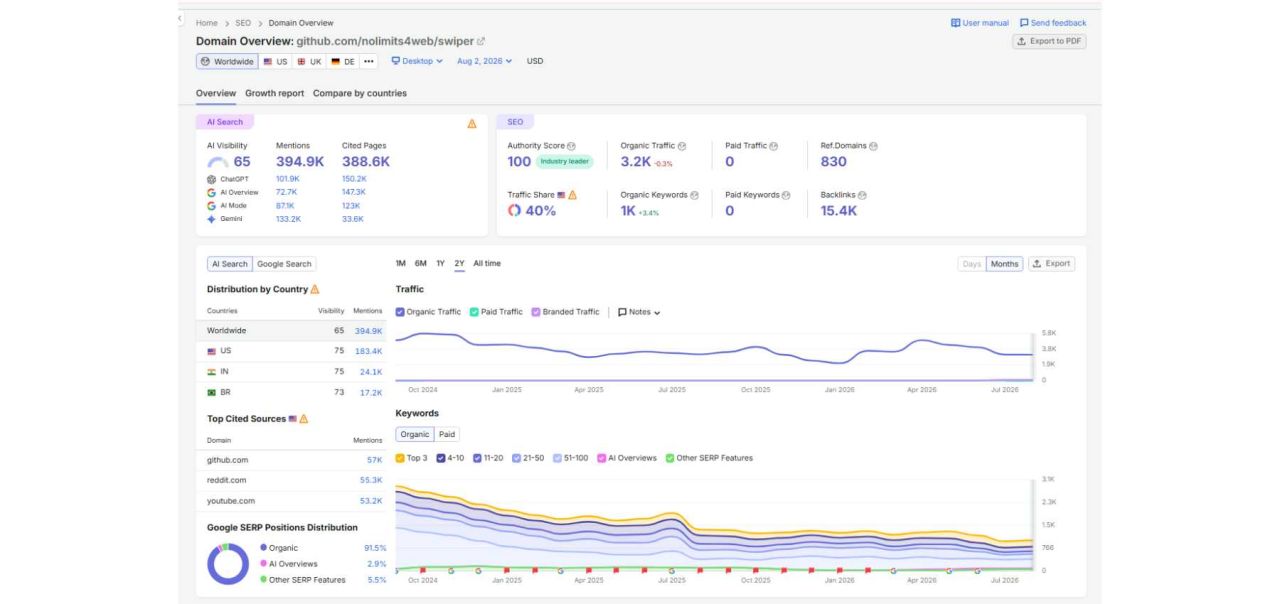Toggle the Other SERP Features checkbox
Screen dimensions: 1280x604
coord(670,458)
